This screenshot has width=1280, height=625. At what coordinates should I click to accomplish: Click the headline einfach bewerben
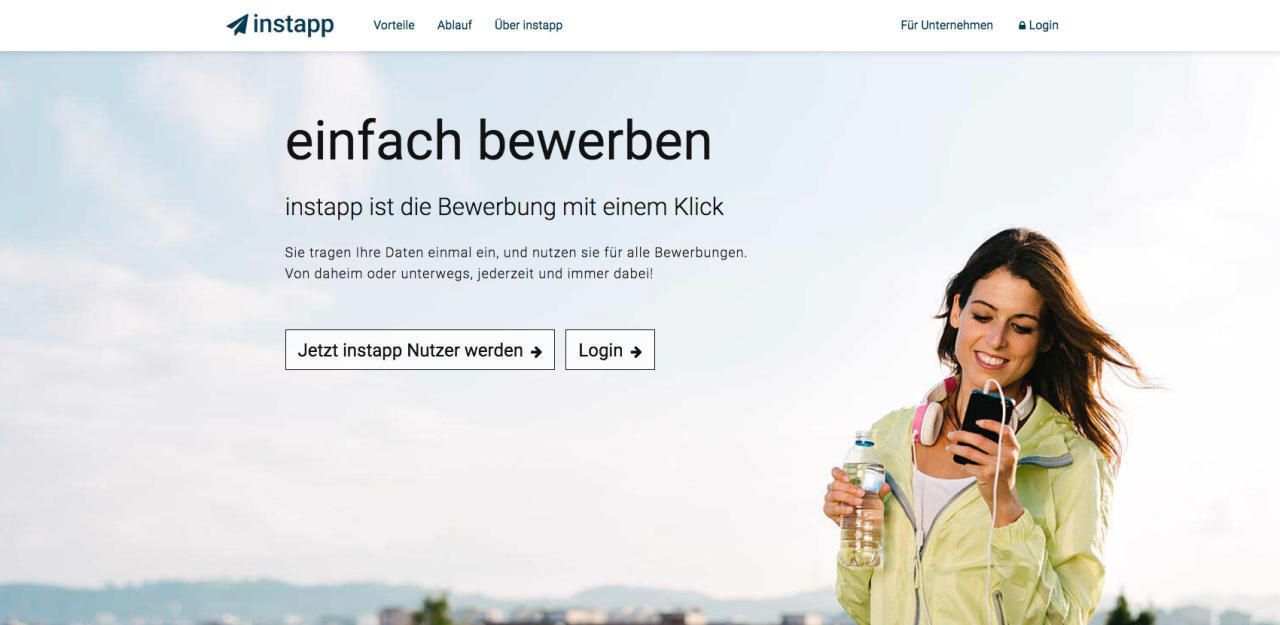498,140
